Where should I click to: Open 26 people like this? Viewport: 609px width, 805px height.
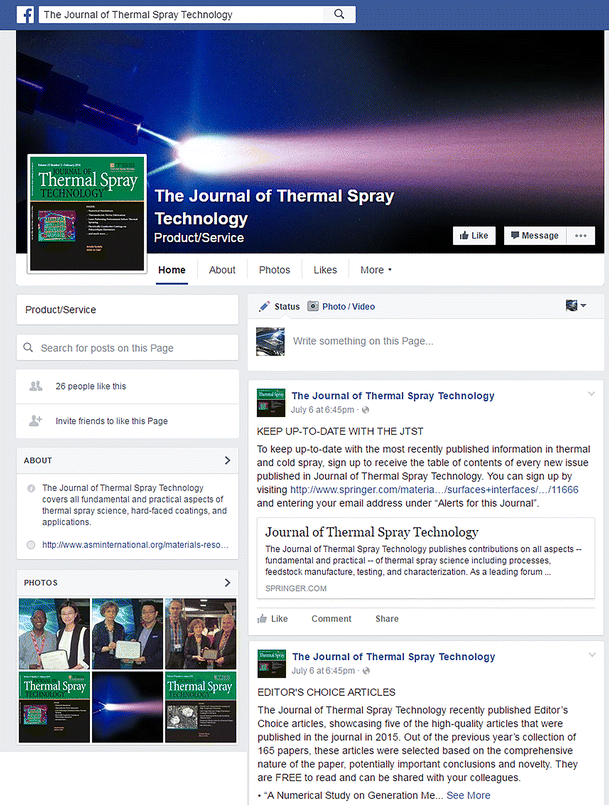point(90,386)
